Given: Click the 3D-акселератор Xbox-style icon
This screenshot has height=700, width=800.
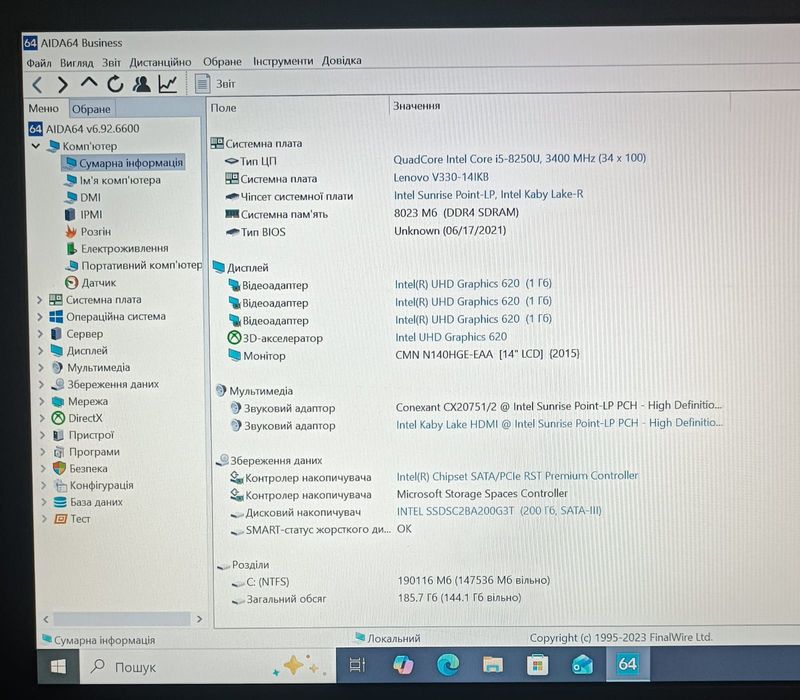Looking at the screenshot, I should click(x=234, y=338).
